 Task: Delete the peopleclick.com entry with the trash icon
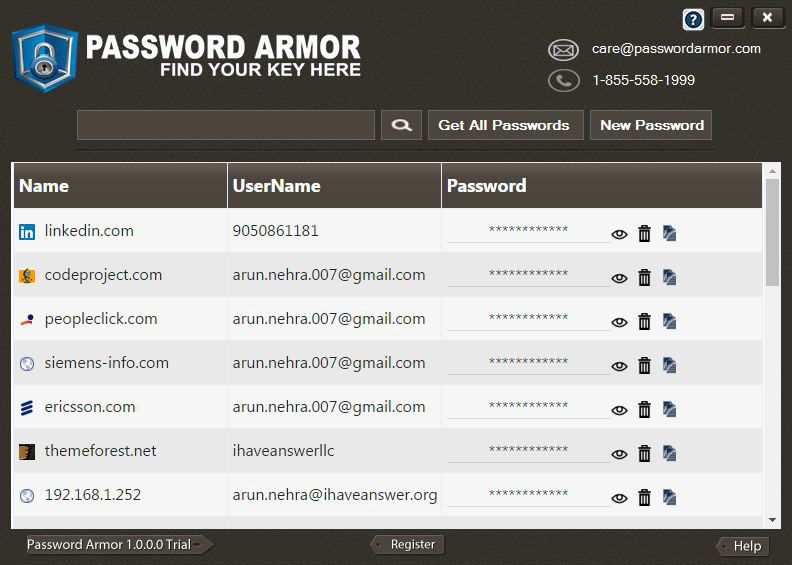tap(644, 321)
